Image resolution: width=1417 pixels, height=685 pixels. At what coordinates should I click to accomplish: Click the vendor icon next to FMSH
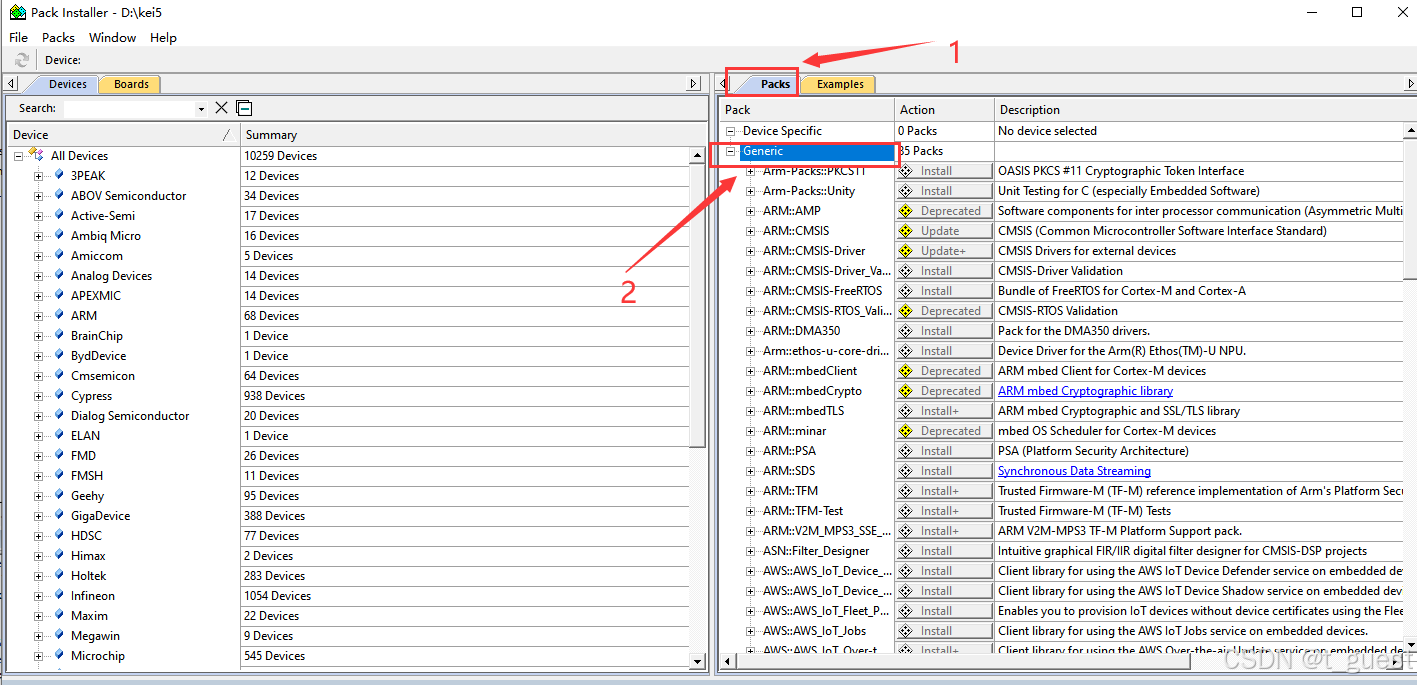[x=59, y=475]
